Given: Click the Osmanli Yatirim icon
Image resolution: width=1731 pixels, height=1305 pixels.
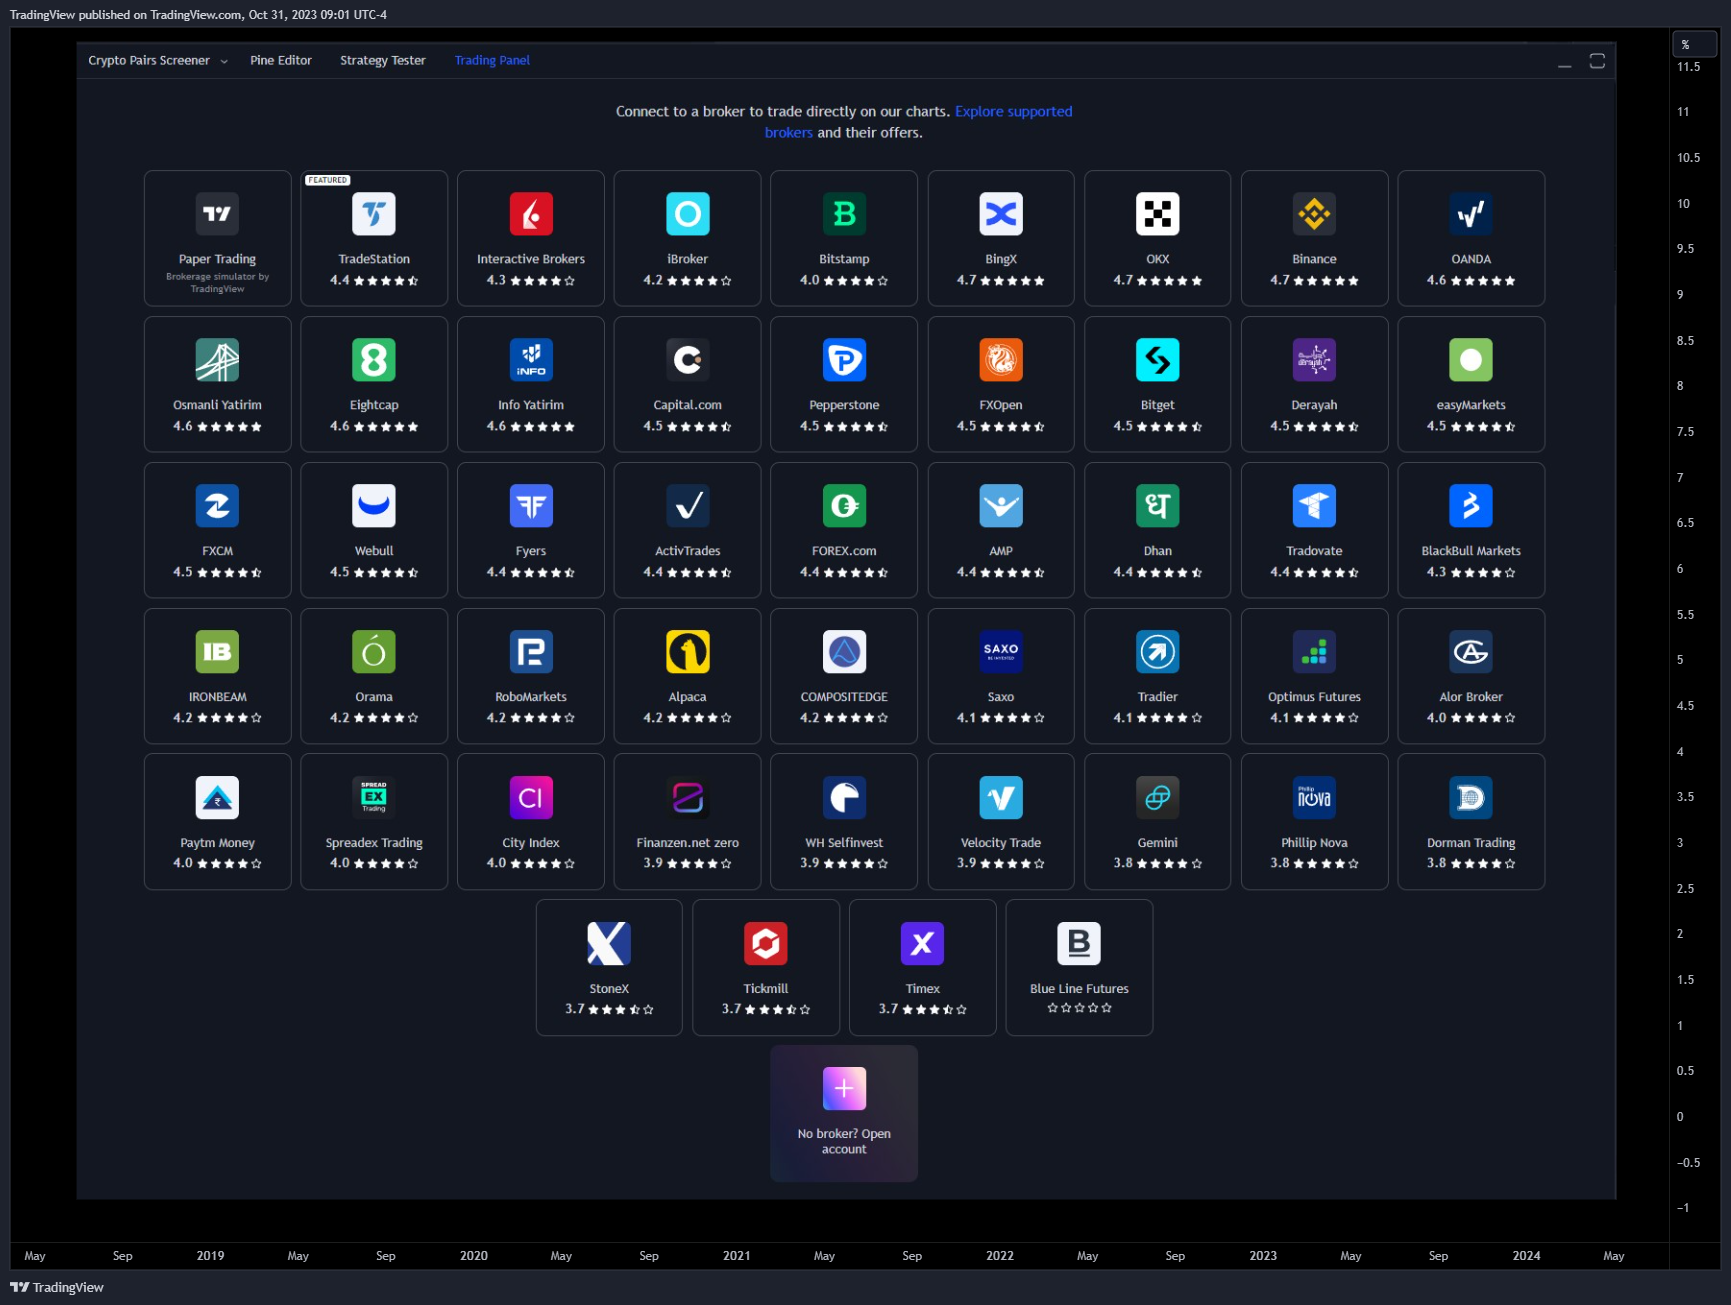Looking at the screenshot, I should 217,360.
